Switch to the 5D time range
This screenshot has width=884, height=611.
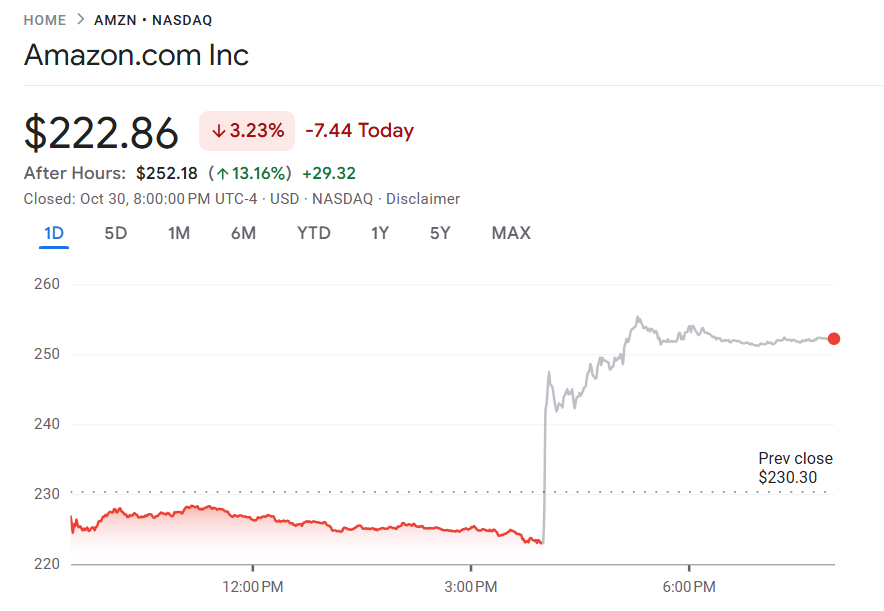click(116, 233)
